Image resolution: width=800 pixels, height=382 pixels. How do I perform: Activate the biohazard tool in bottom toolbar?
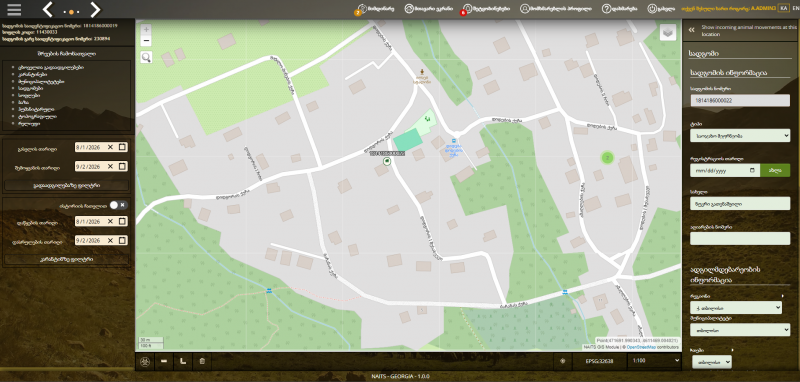point(145,362)
